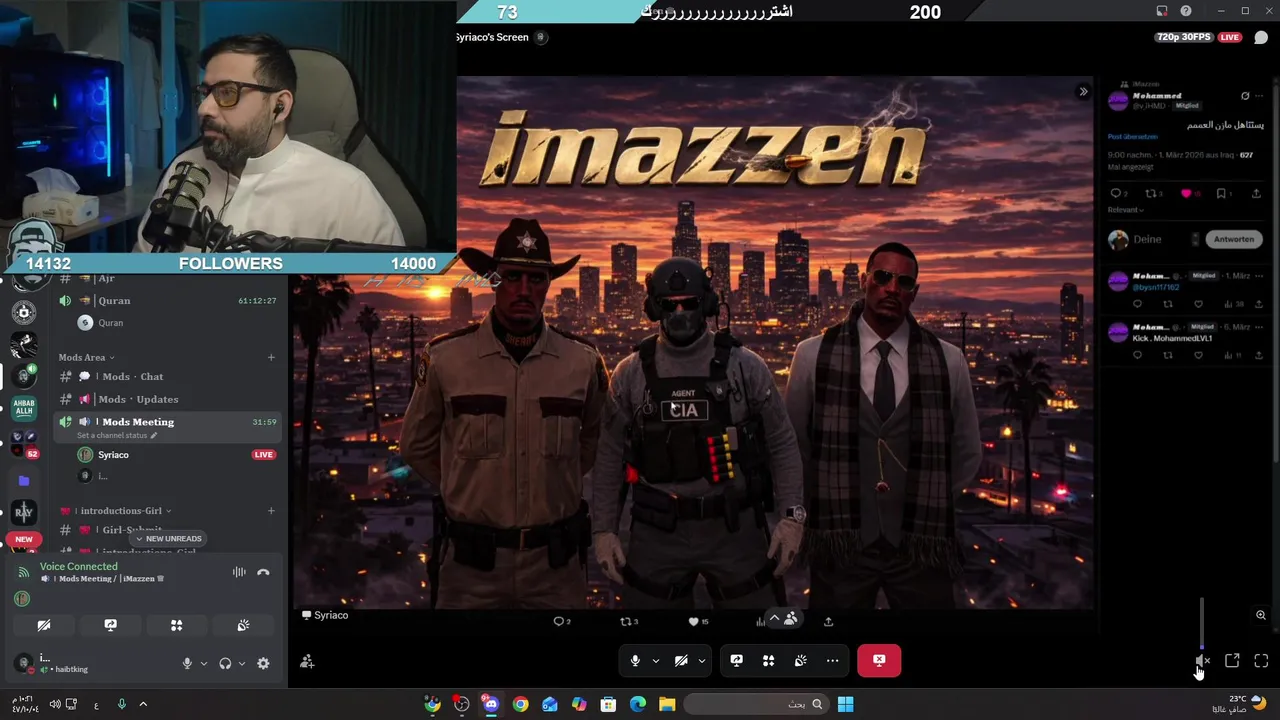Open Discord help question mark icon
This screenshot has height=720, width=1280.
pyautogui.click(x=1186, y=11)
